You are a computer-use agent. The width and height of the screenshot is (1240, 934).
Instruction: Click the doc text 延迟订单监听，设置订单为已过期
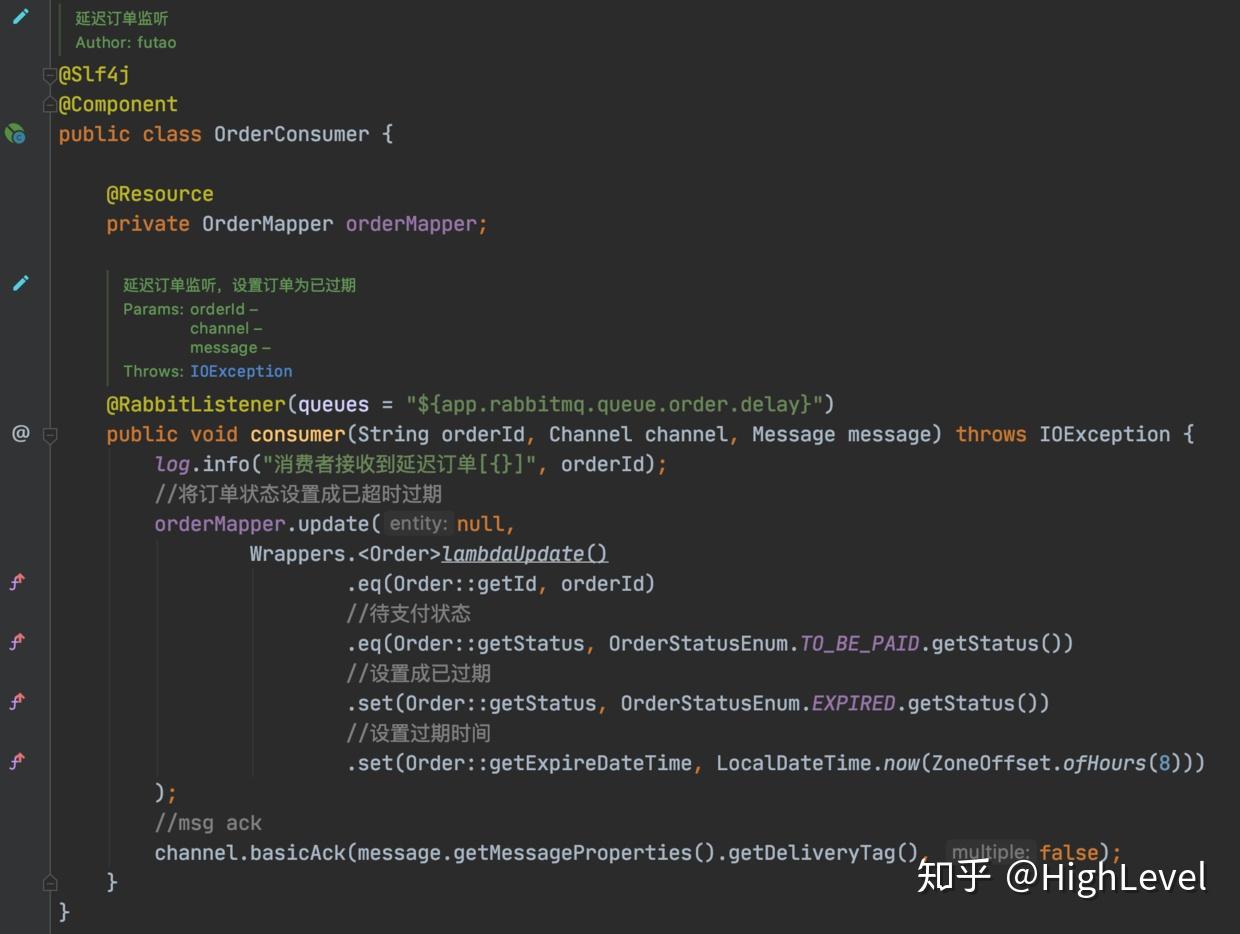coord(240,285)
